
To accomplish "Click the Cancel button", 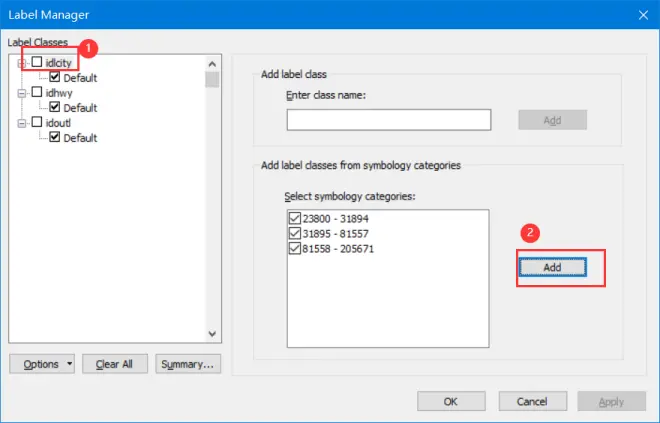I will pos(532,402).
